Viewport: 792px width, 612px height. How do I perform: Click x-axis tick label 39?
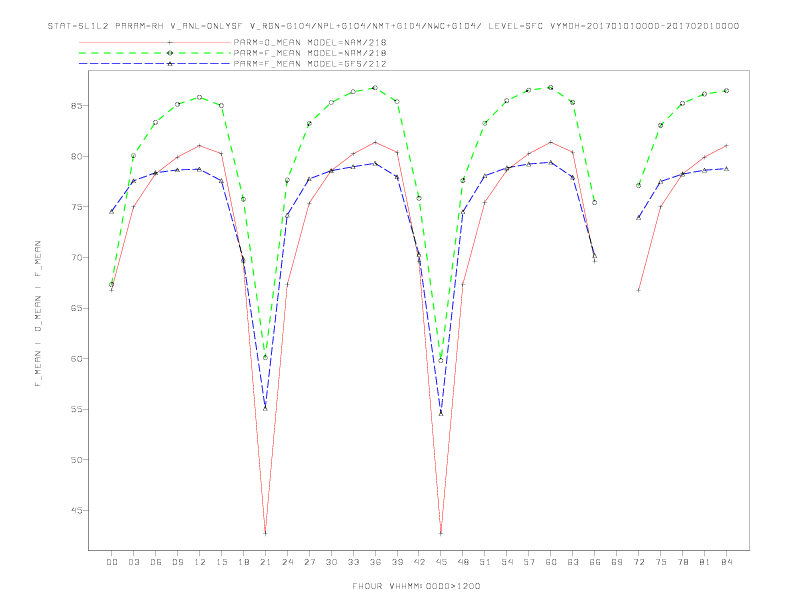pos(397,562)
